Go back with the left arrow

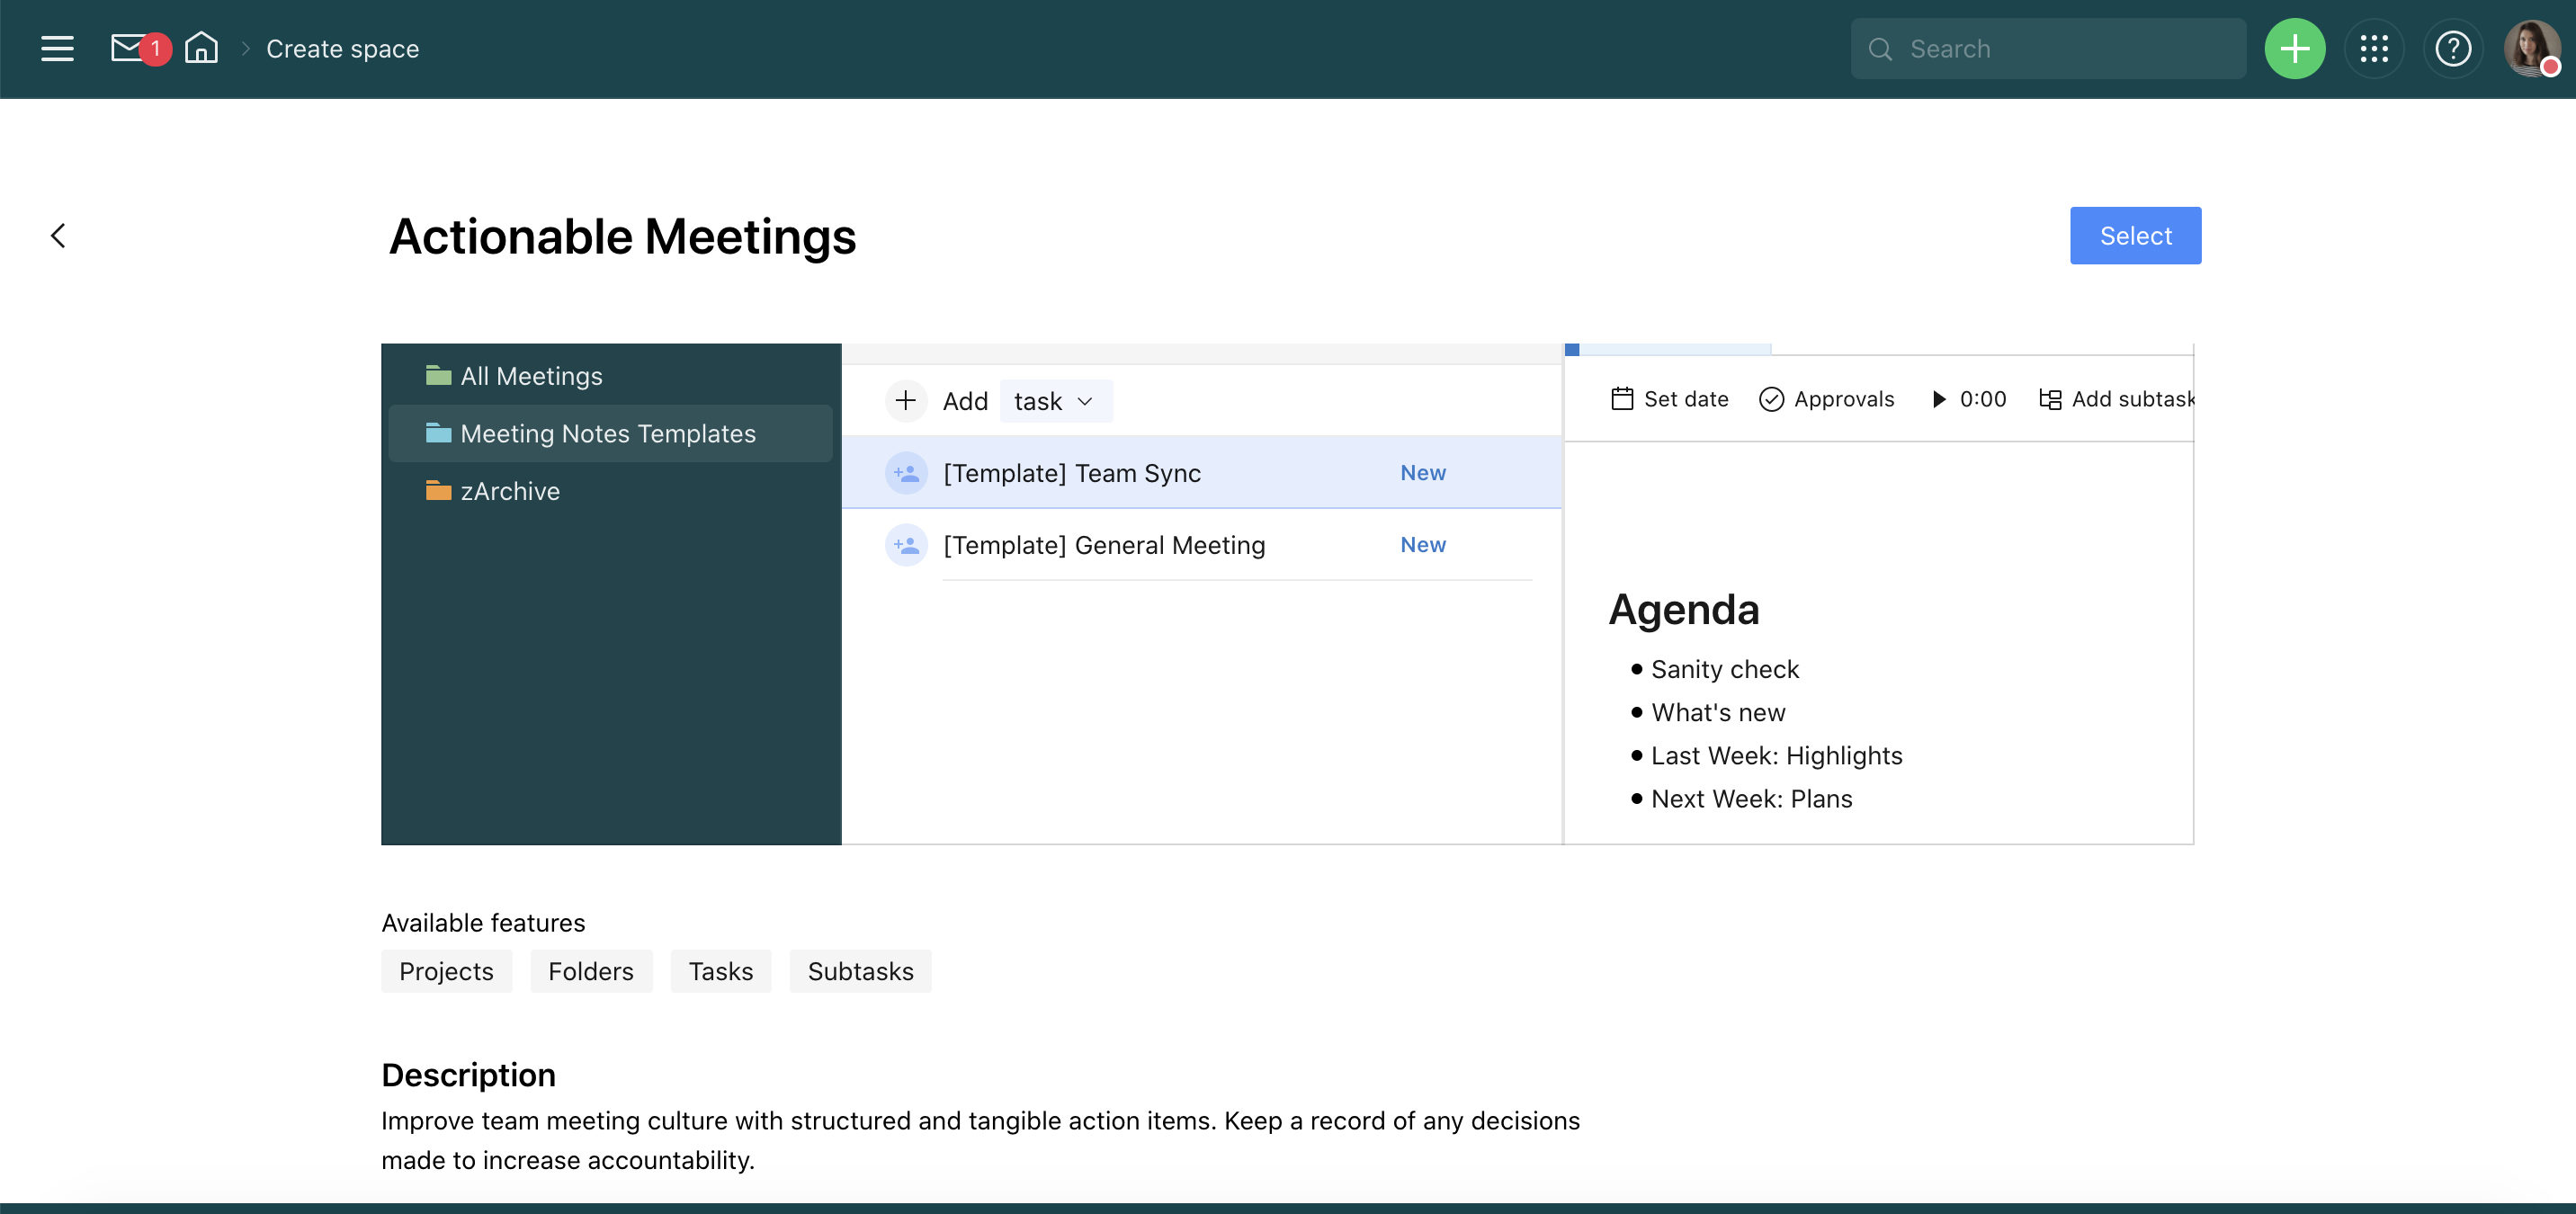click(x=58, y=236)
